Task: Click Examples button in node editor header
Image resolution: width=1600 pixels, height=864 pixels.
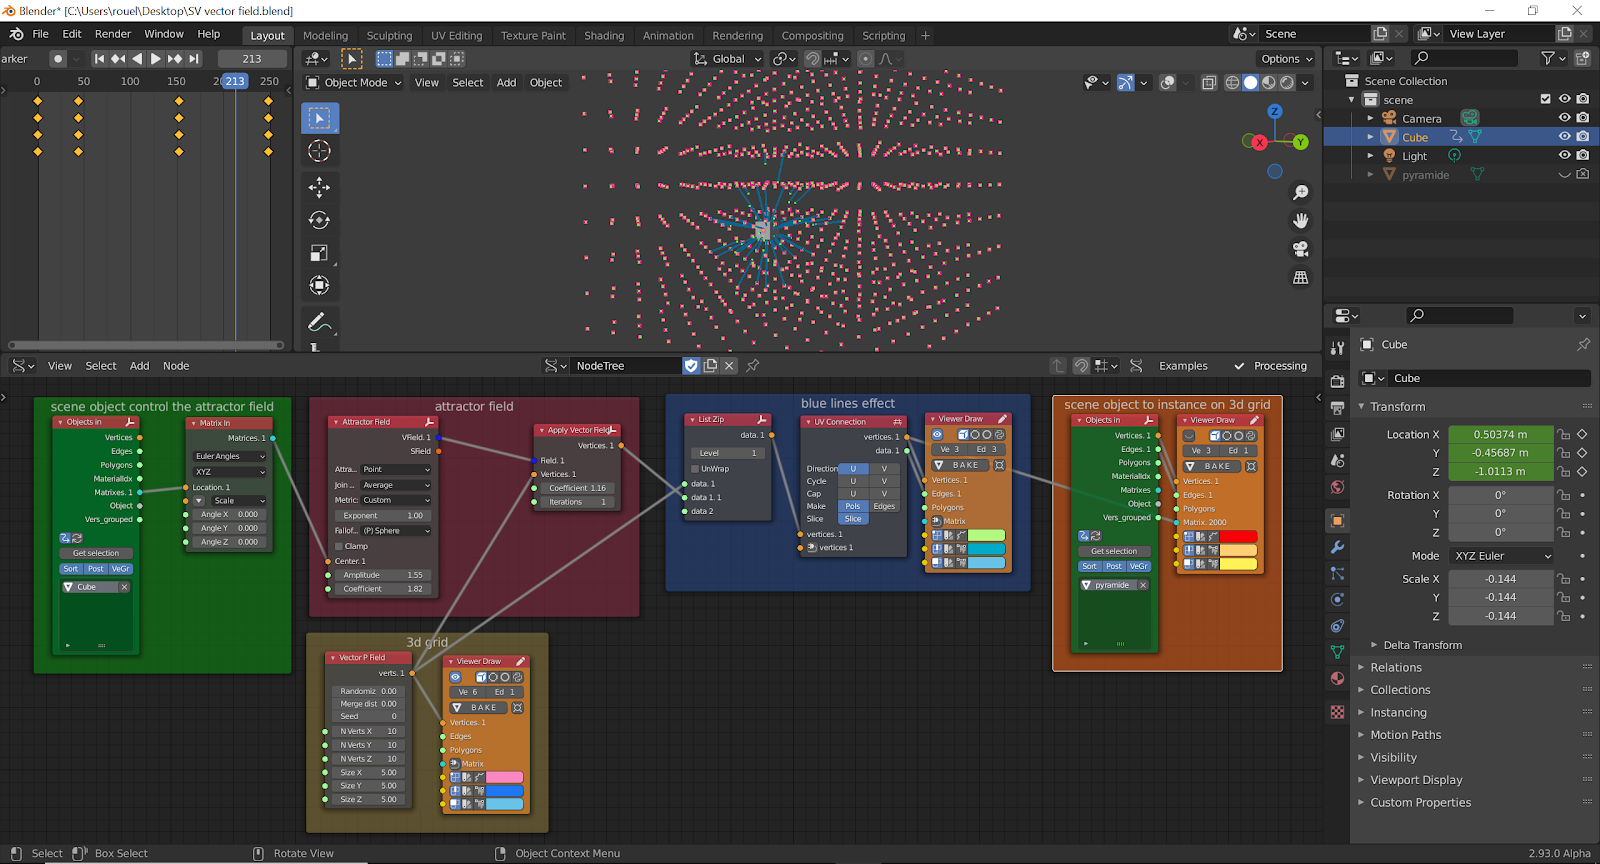Action: pos(1183,366)
